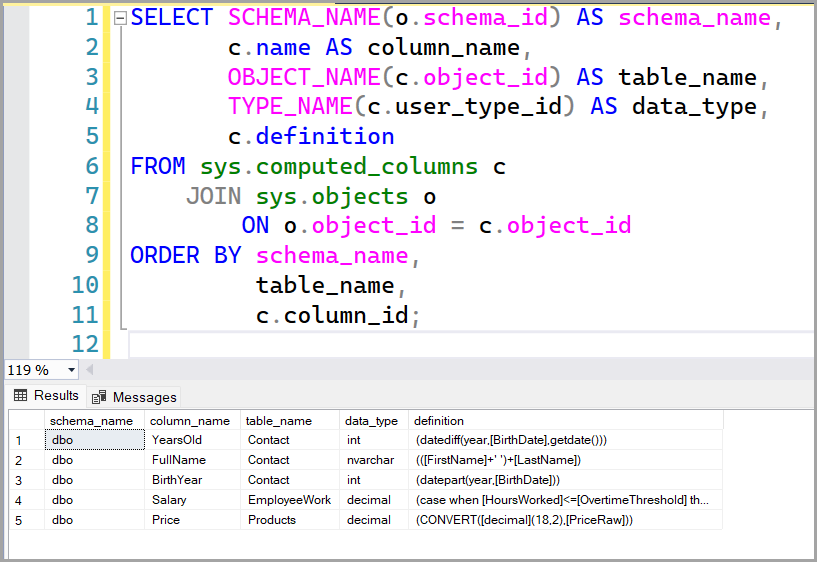Open the 119 % zoom dropdown
This screenshot has height=562, width=817.
click(71, 370)
